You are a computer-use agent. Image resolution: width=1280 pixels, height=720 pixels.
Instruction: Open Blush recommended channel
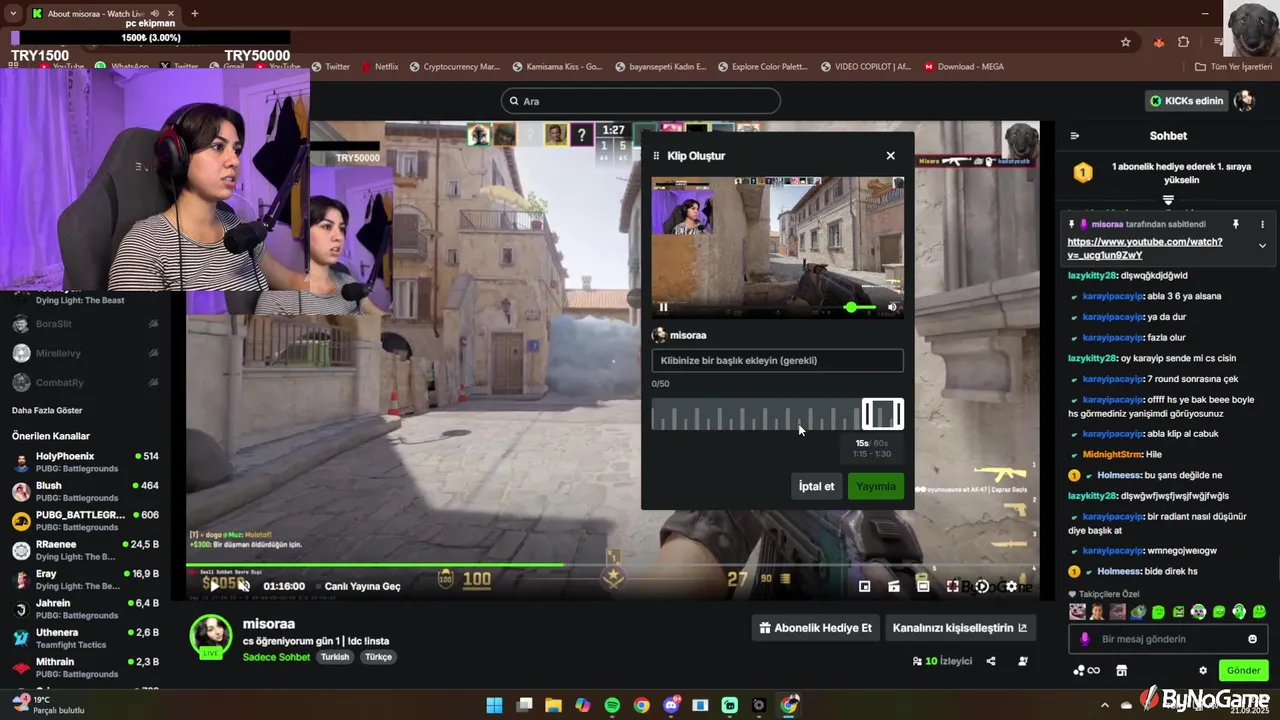pos(85,491)
